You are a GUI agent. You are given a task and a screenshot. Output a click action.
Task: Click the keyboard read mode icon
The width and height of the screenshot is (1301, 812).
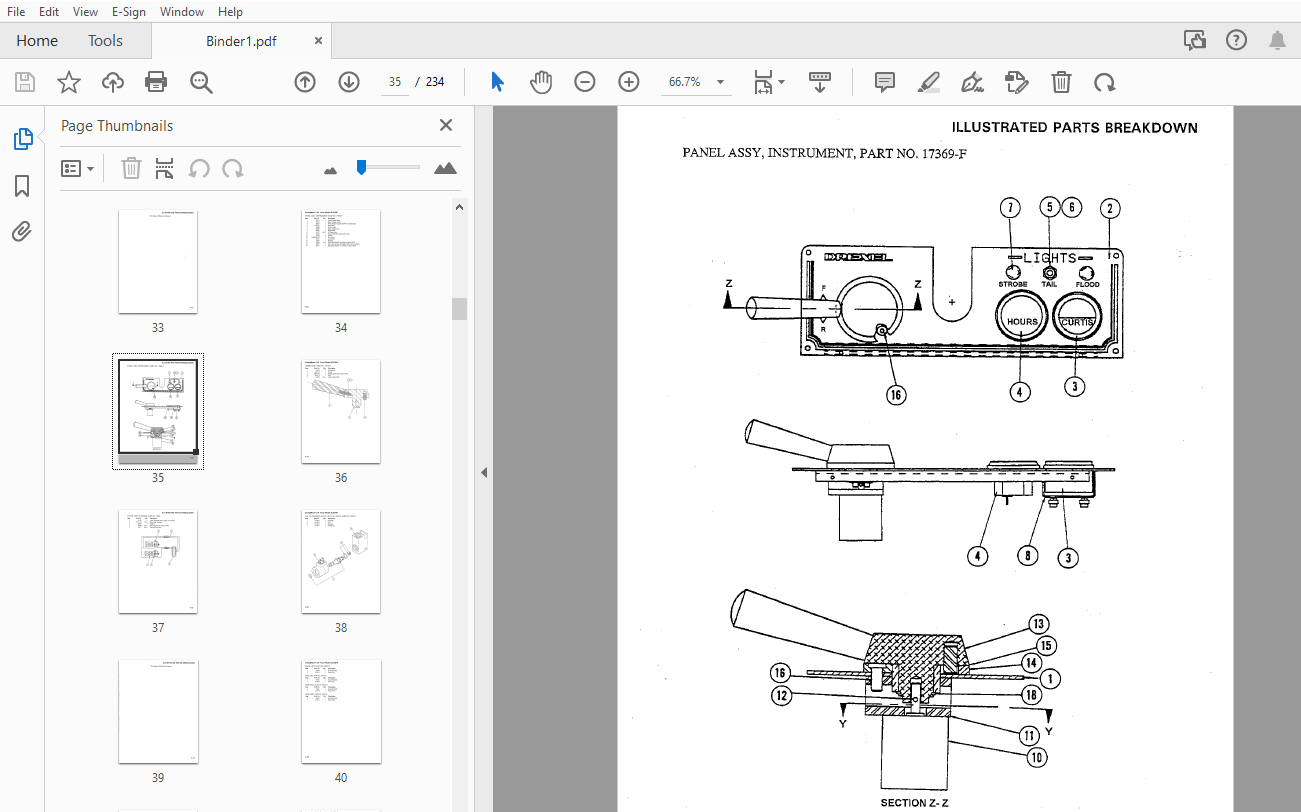[820, 82]
